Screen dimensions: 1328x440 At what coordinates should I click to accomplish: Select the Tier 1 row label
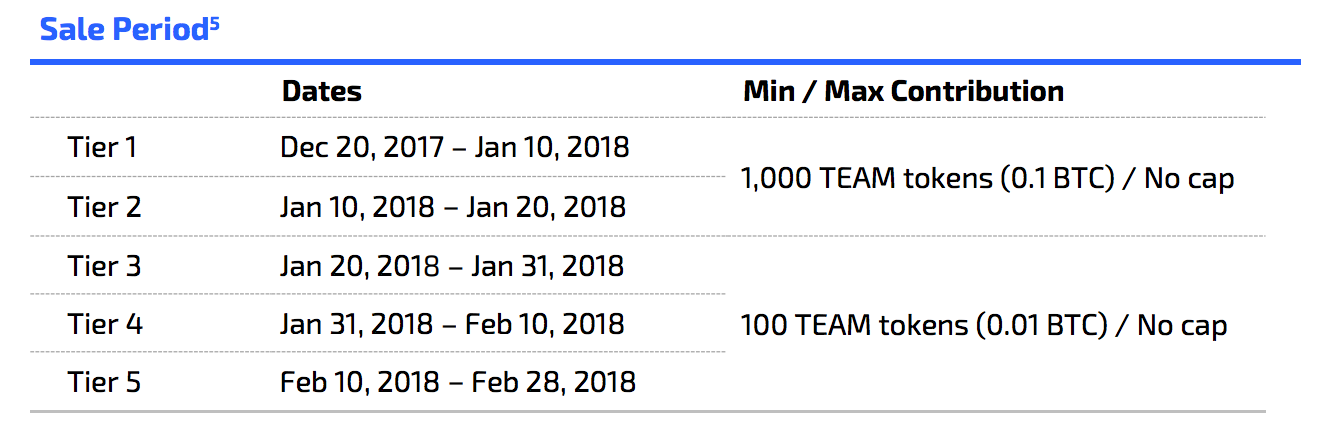click(x=102, y=148)
